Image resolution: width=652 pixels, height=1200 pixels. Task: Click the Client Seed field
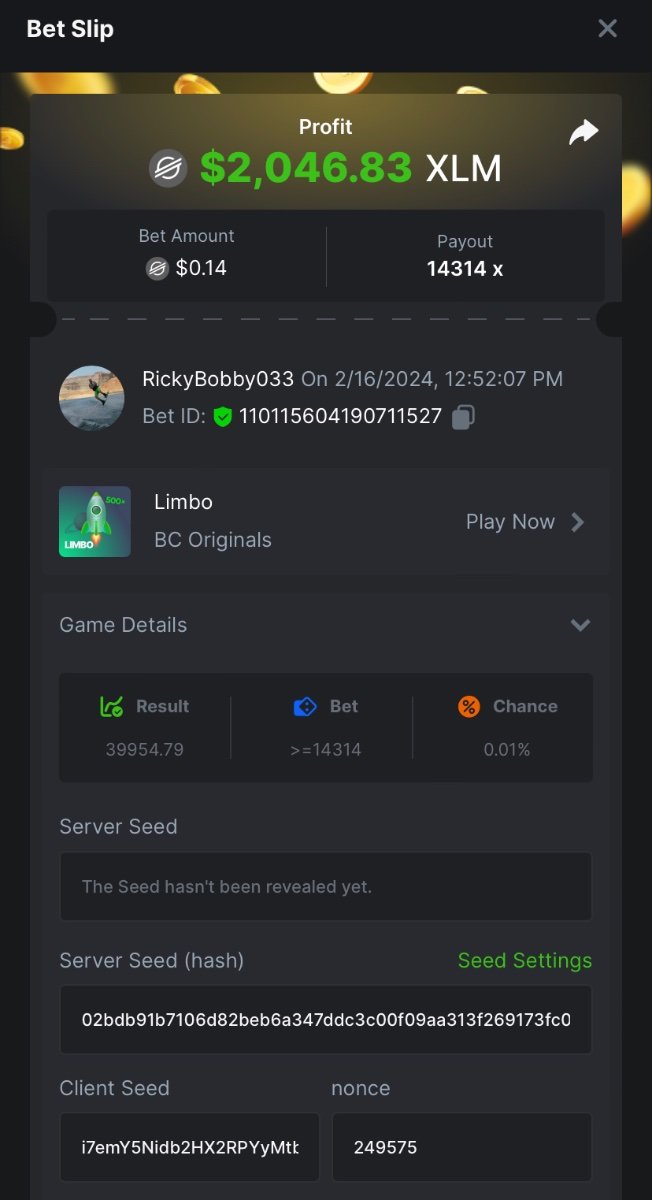pos(190,1147)
